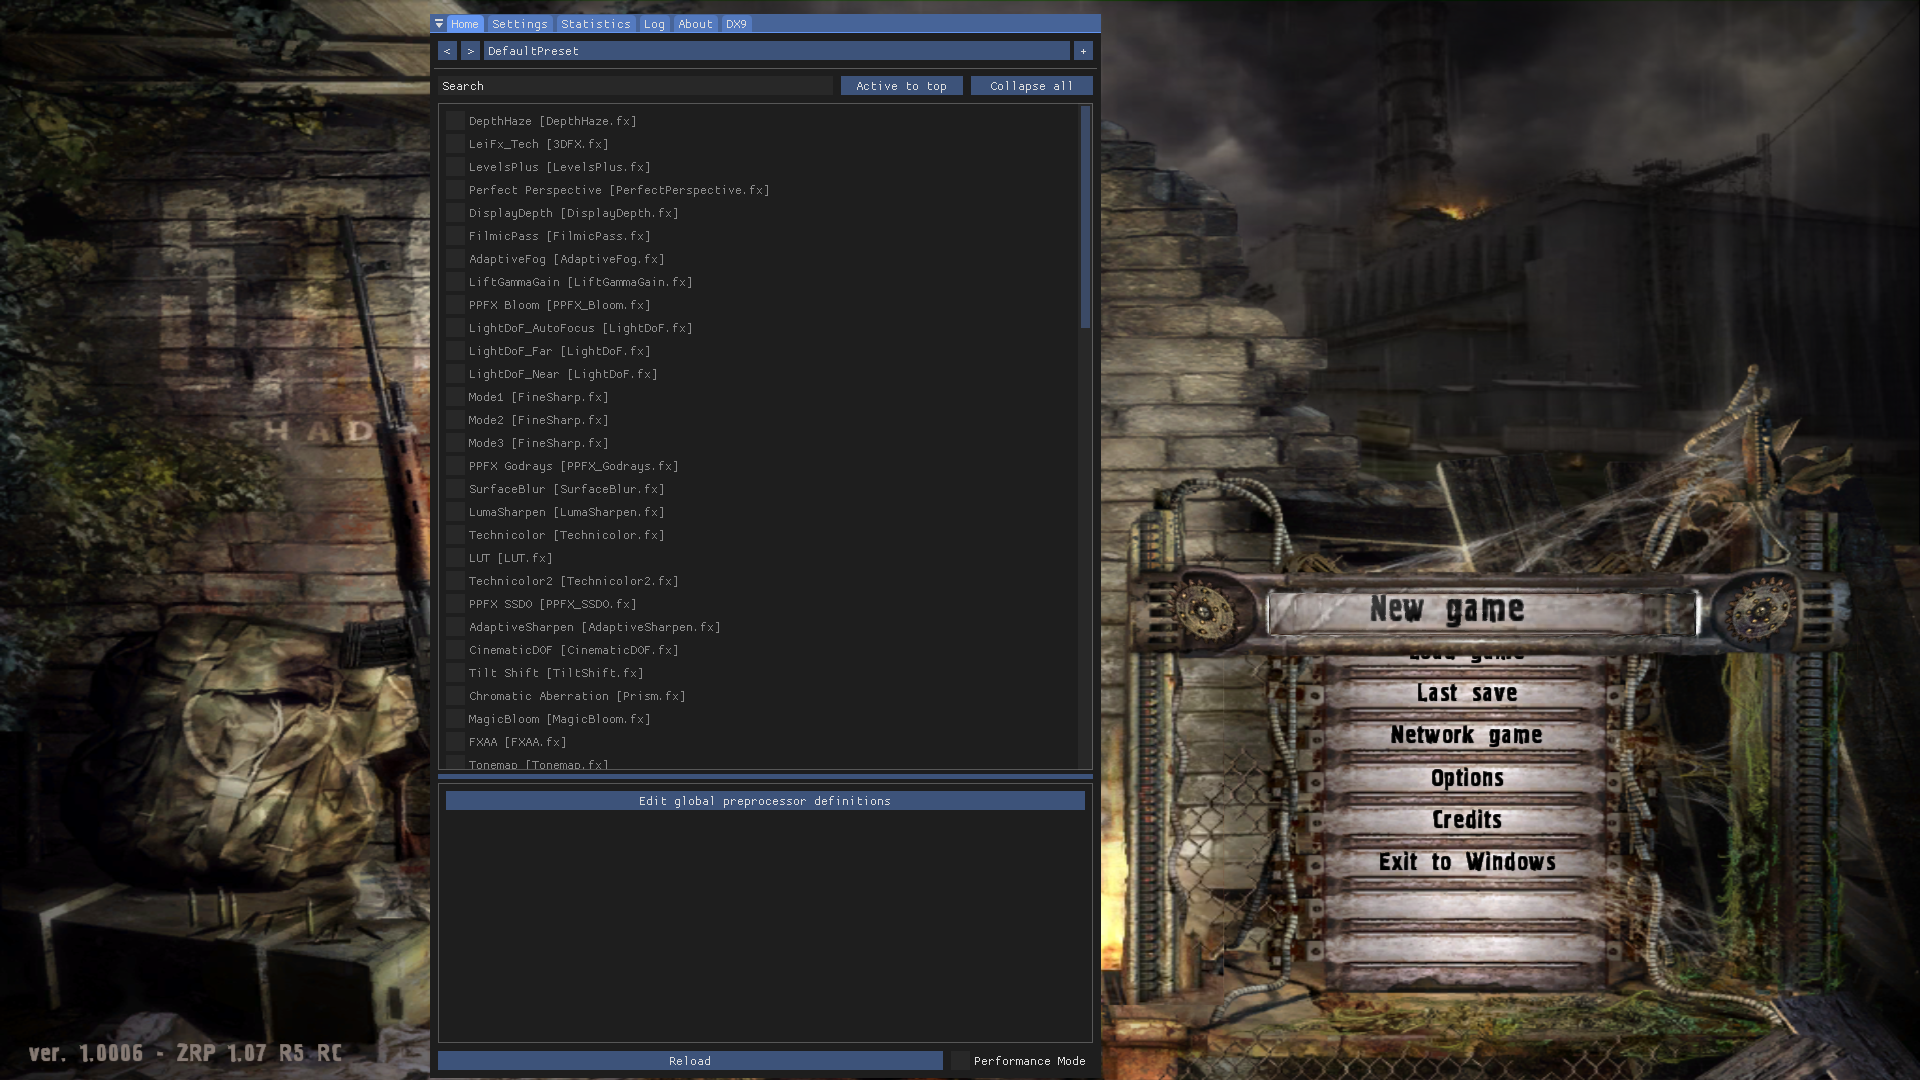Viewport: 1920px width, 1080px height.
Task: Enable DisplayDepth effect checkbox
Action: 455,213
